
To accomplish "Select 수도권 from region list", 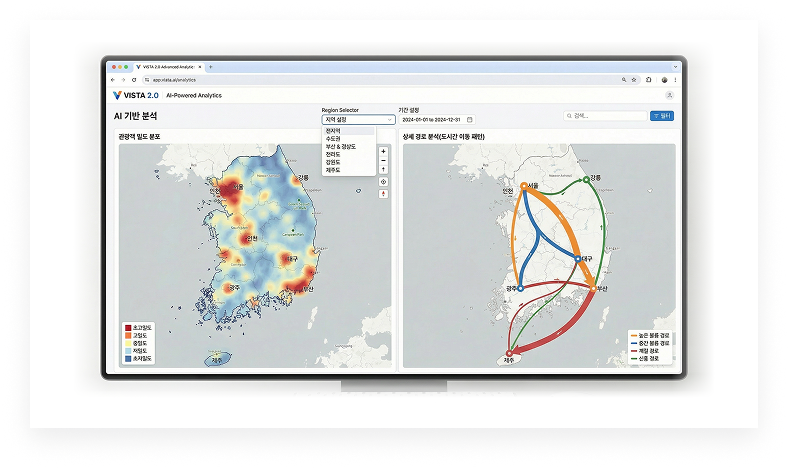I will [x=334, y=139].
